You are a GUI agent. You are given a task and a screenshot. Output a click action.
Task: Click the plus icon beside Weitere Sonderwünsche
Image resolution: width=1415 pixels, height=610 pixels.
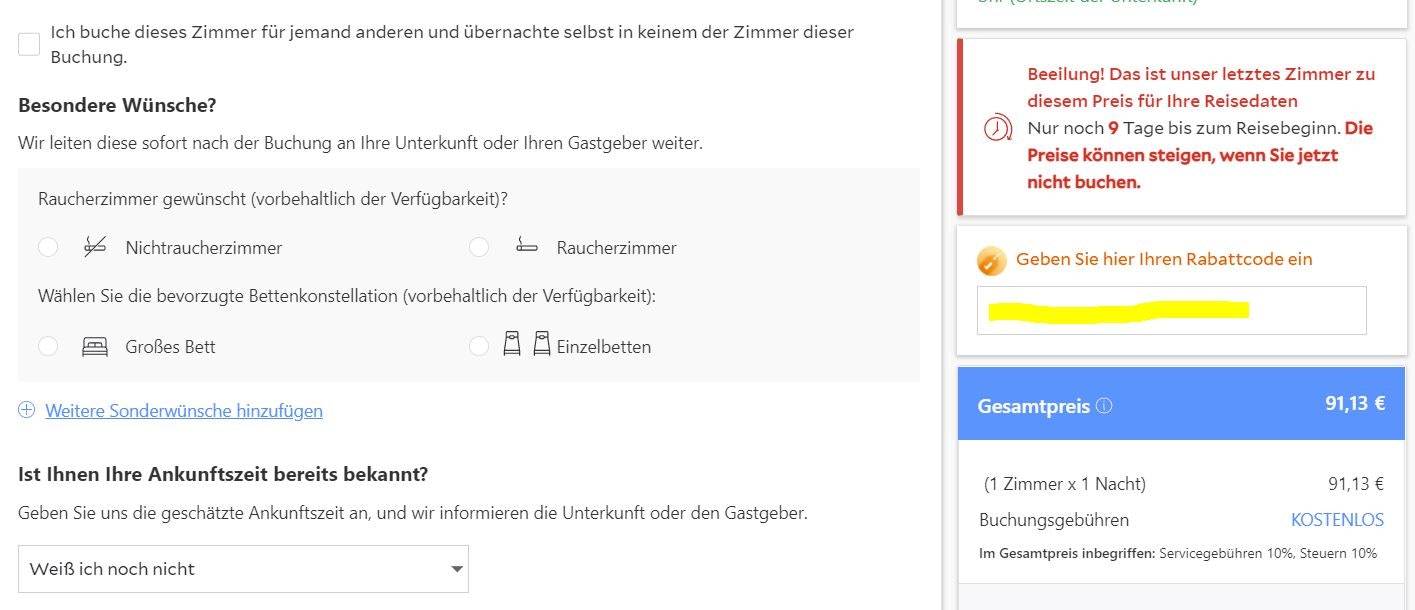(28, 410)
